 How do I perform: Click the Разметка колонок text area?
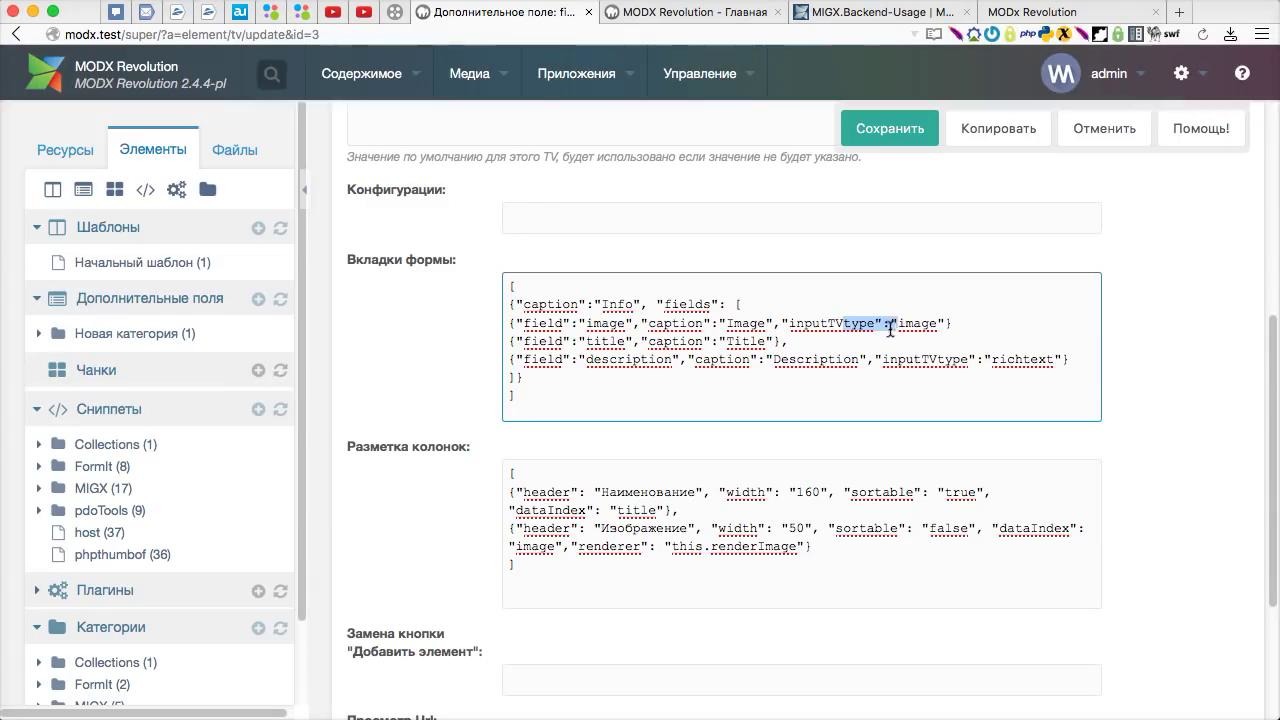coord(802,534)
